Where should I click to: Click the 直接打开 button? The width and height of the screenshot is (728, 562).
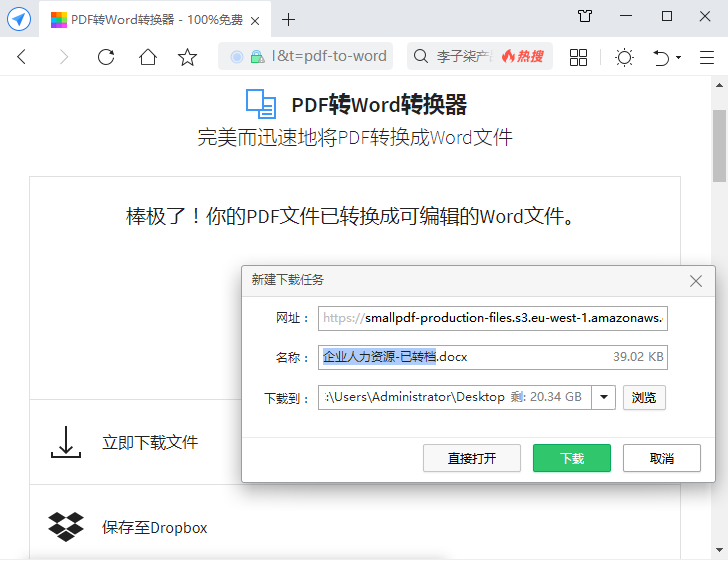[x=472, y=458]
